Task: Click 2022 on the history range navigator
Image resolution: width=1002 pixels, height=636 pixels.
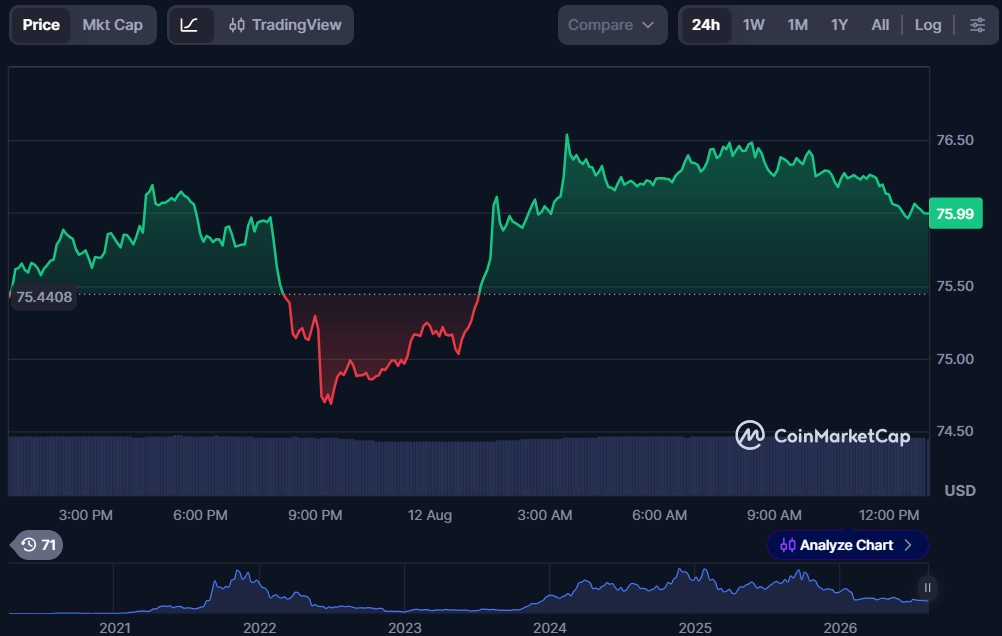Action: 259,628
